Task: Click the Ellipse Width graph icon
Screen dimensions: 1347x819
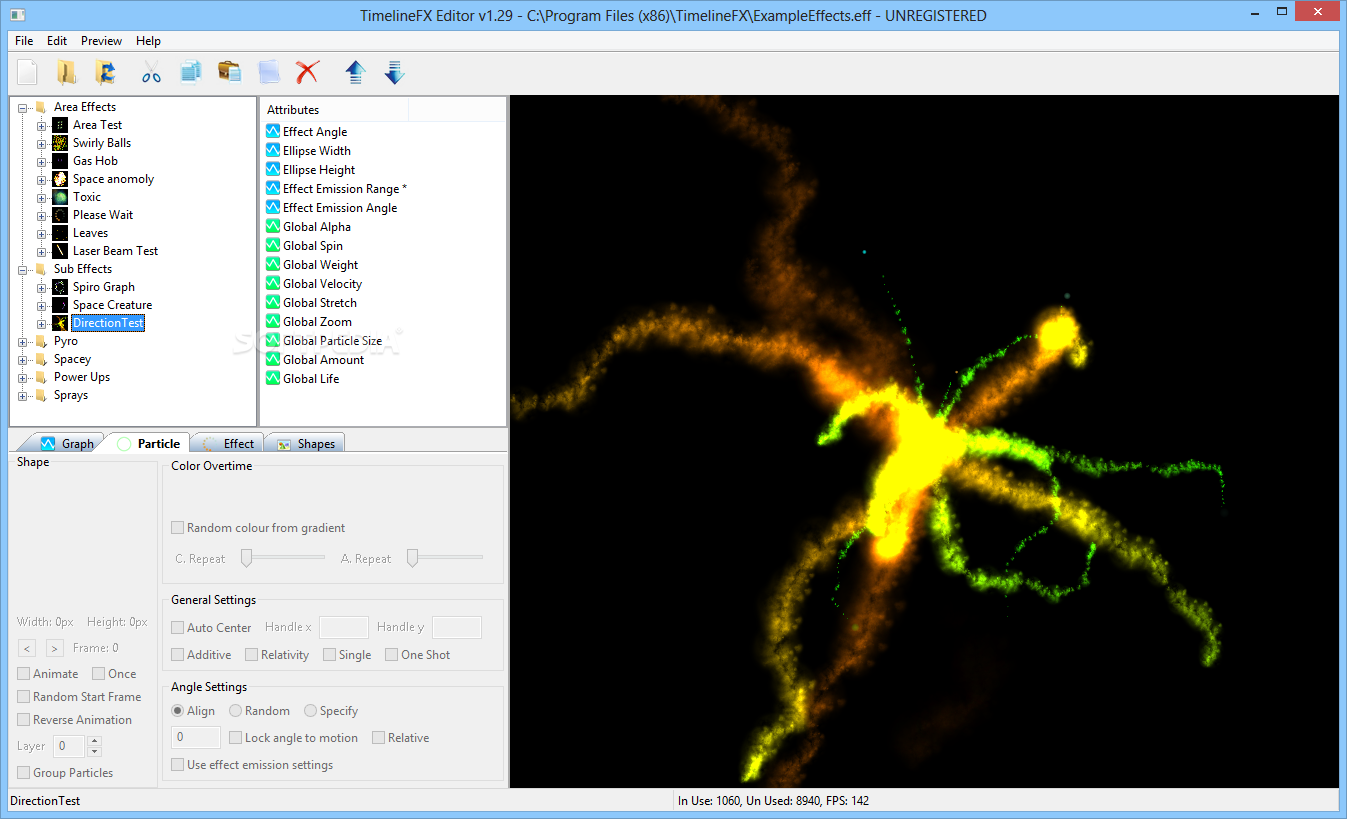Action: pos(273,151)
